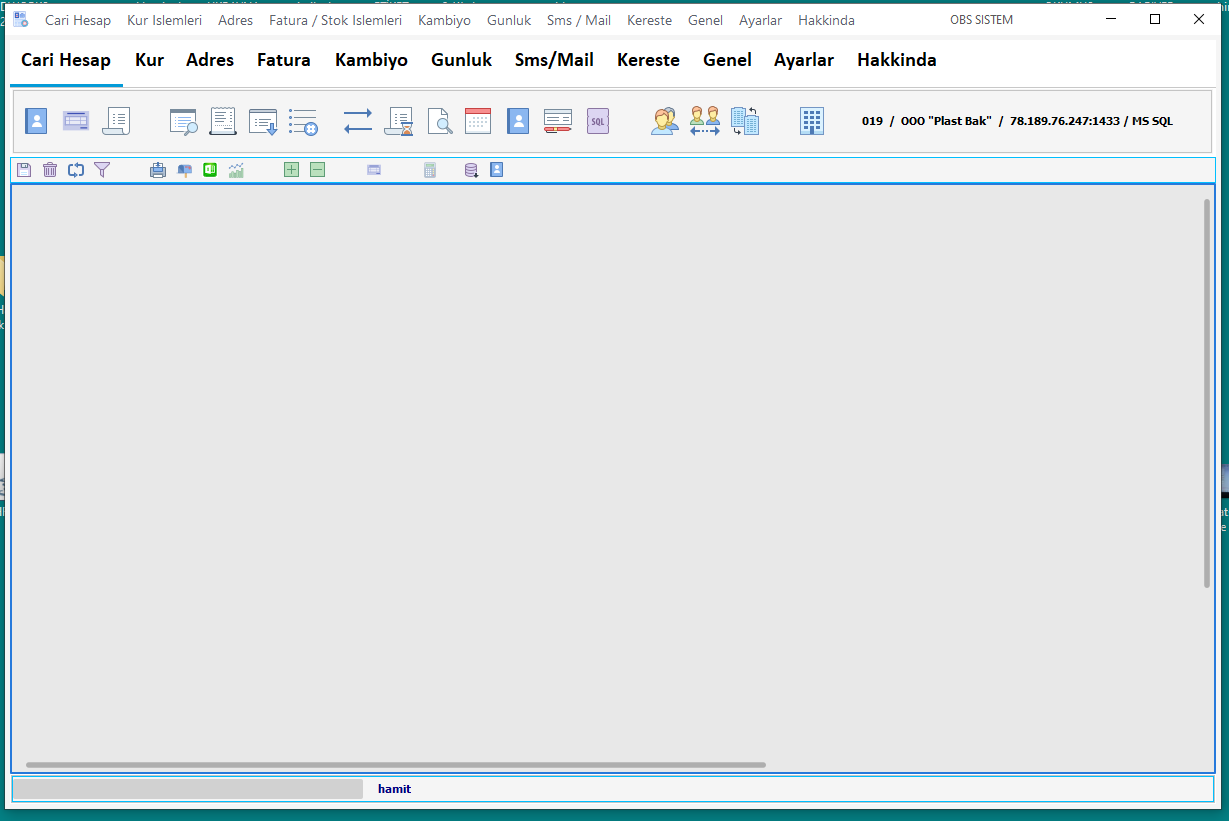Screen dimensions: 1229x821
Task: Switch to the Fatura tab
Action: tap(284, 60)
